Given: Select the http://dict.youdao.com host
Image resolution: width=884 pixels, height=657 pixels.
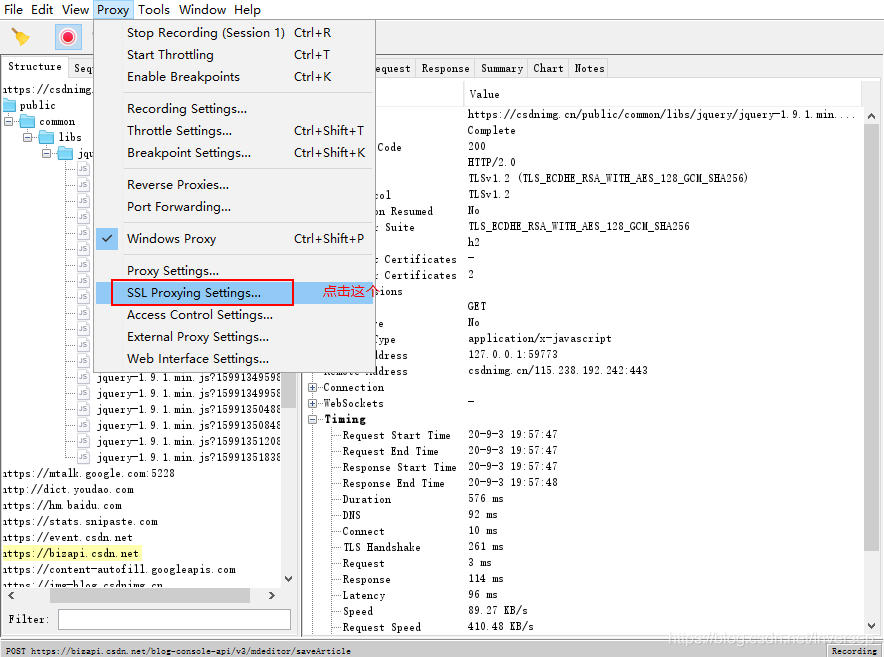Looking at the screenshot, I should pos(69,490).
